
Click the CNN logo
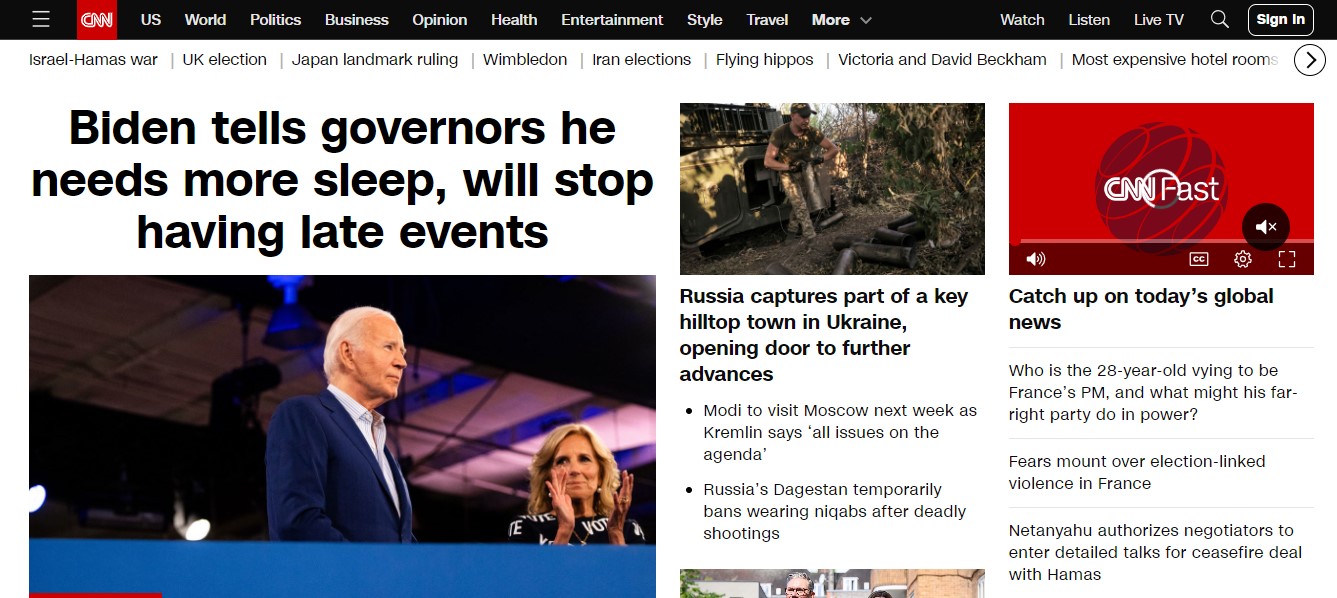click(97, 19)
